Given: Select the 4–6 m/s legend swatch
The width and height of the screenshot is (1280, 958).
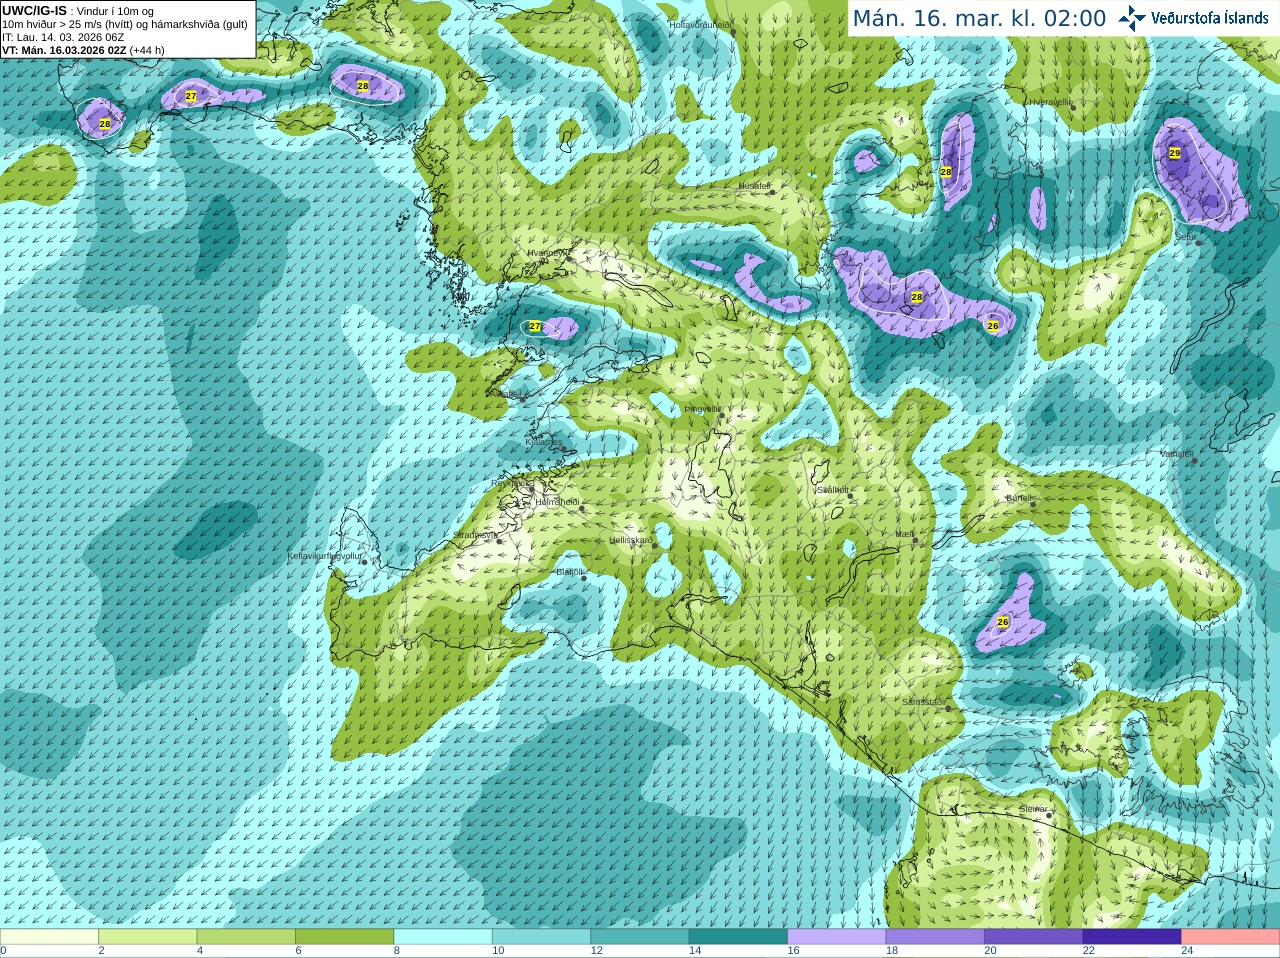Looking at the screenshot, I should (x=246, y=936).
